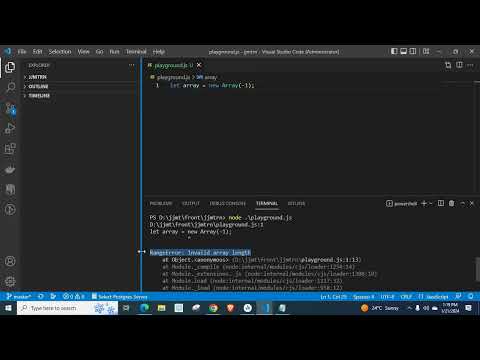Click the Ln, Col cursor position indicator
The image size is (480, 360).
[x=334, y=296]
